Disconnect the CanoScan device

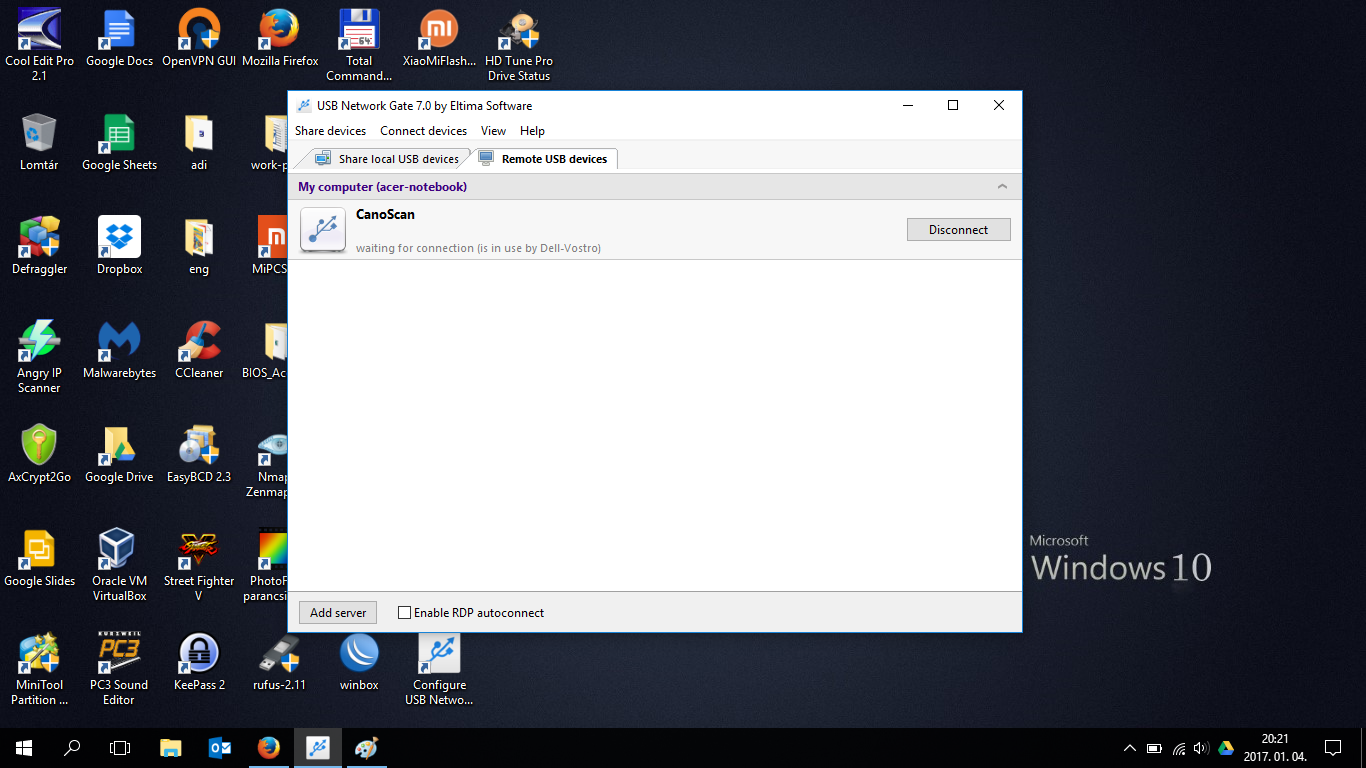click(958, 230)
